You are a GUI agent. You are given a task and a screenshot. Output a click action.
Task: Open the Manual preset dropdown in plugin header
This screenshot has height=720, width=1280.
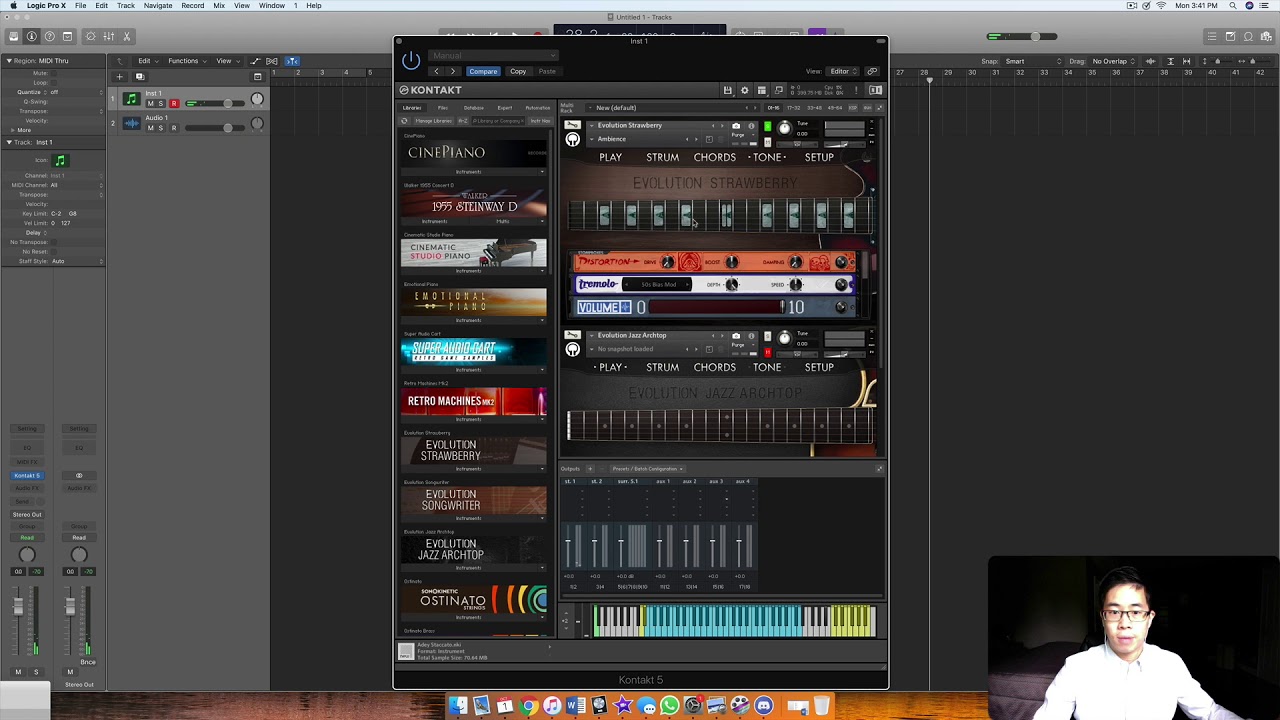pyautogui.click(x=494, y=56)
